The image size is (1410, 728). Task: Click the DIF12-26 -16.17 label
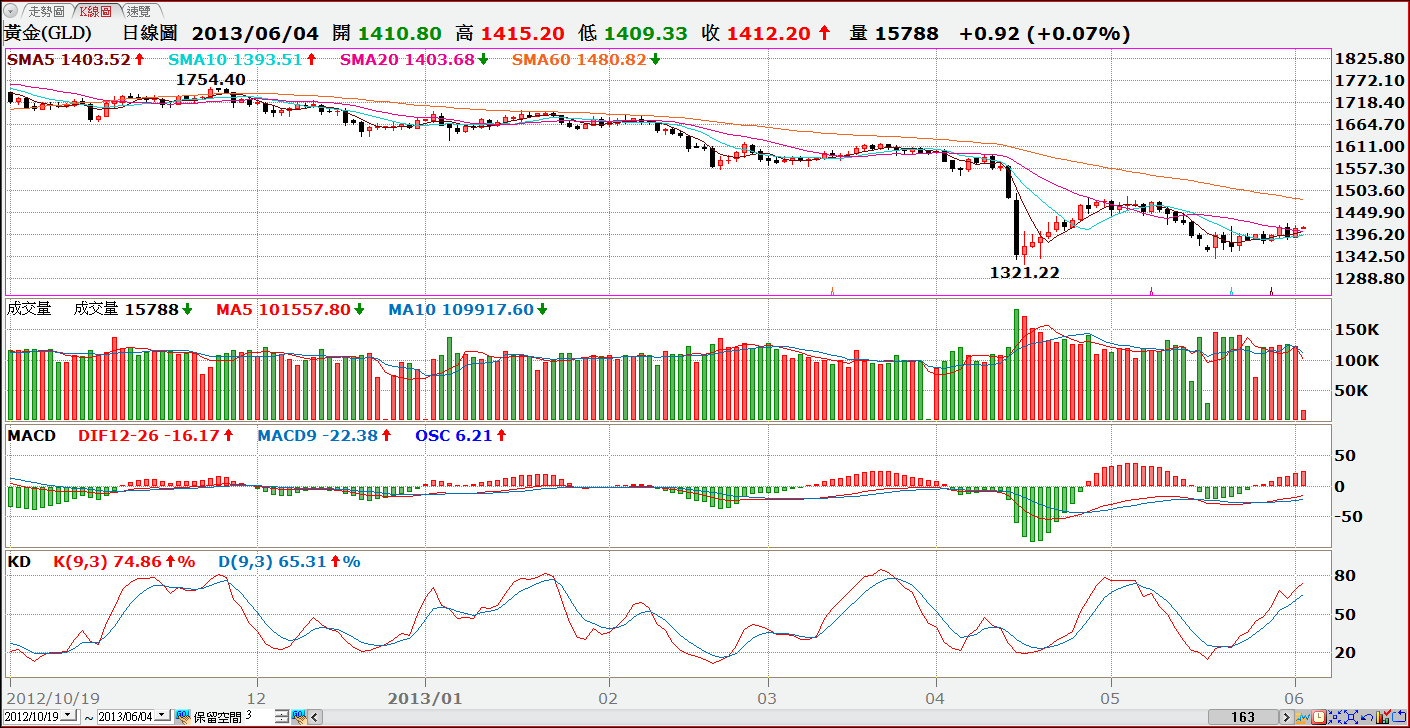tap(156, 435)
